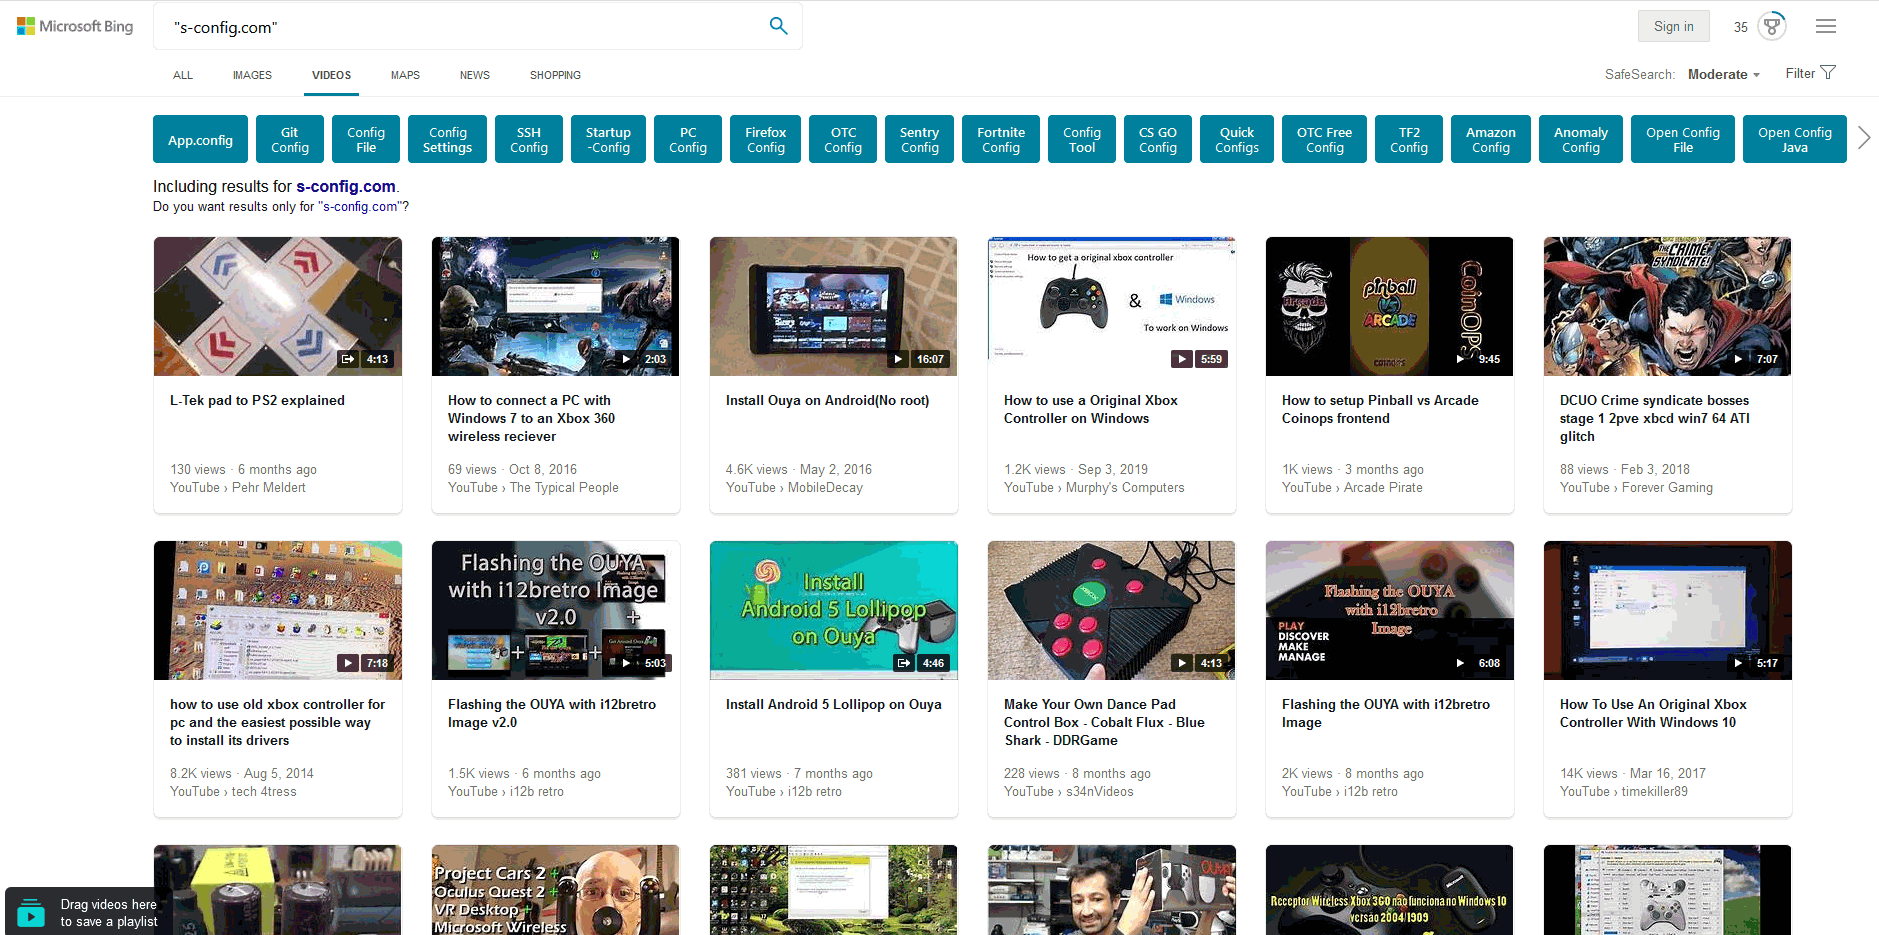Open the Dance Pad Control Box thumbnail
This screenshot has width=1879, height=935.
1112,610
